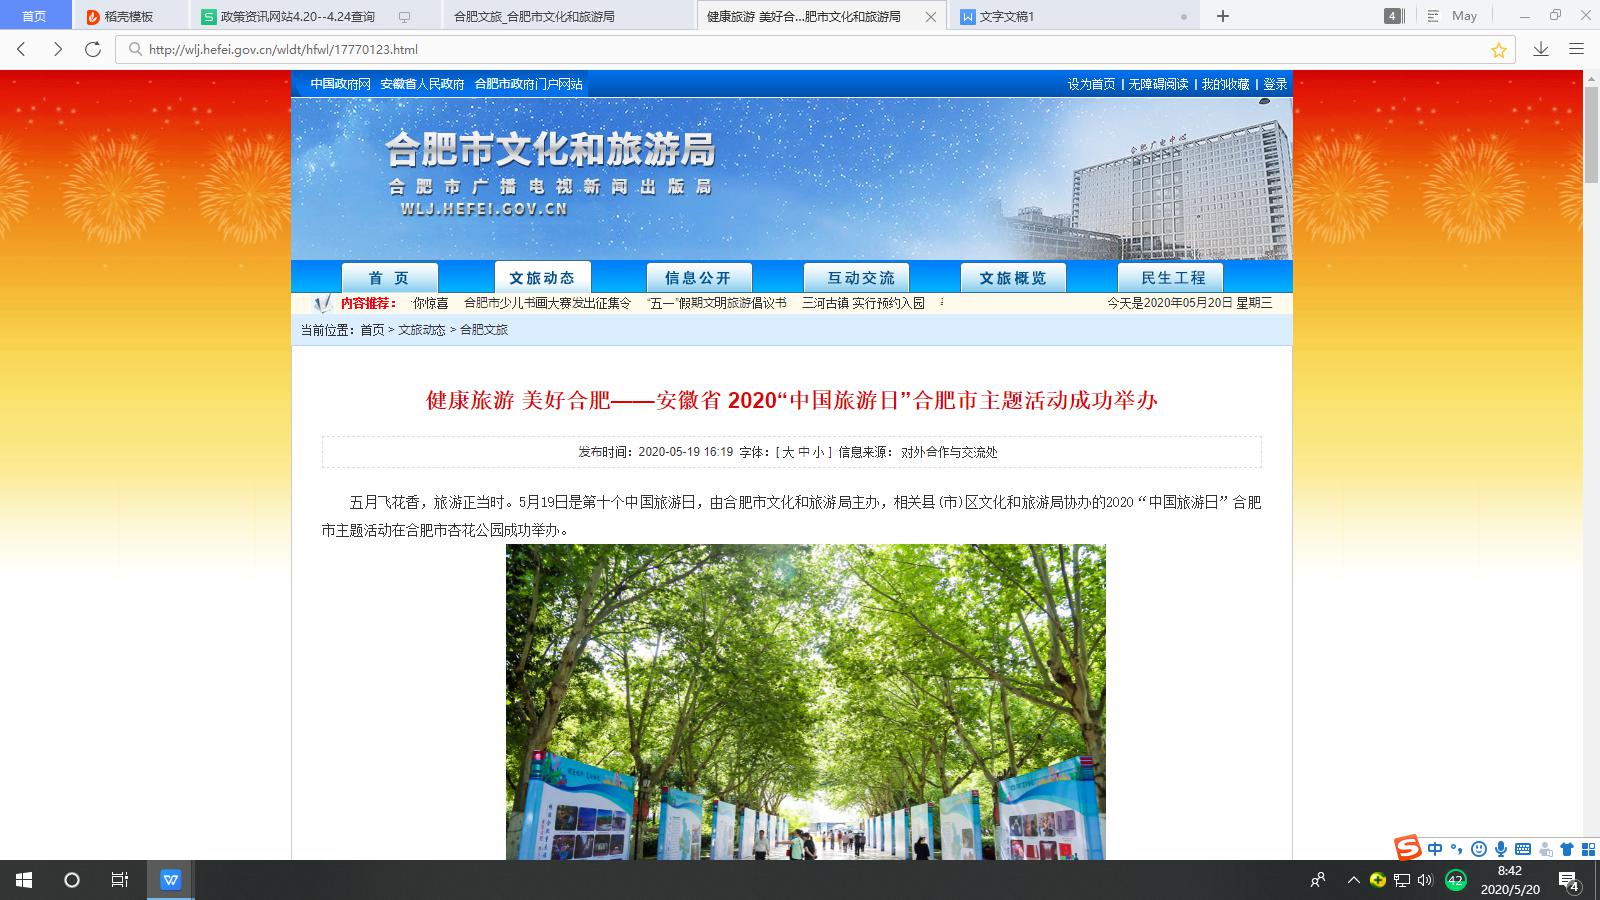Open the network status tray icon
Image resolution: width=1600 pixels, height=900 pixels.
coord(1402,880)
